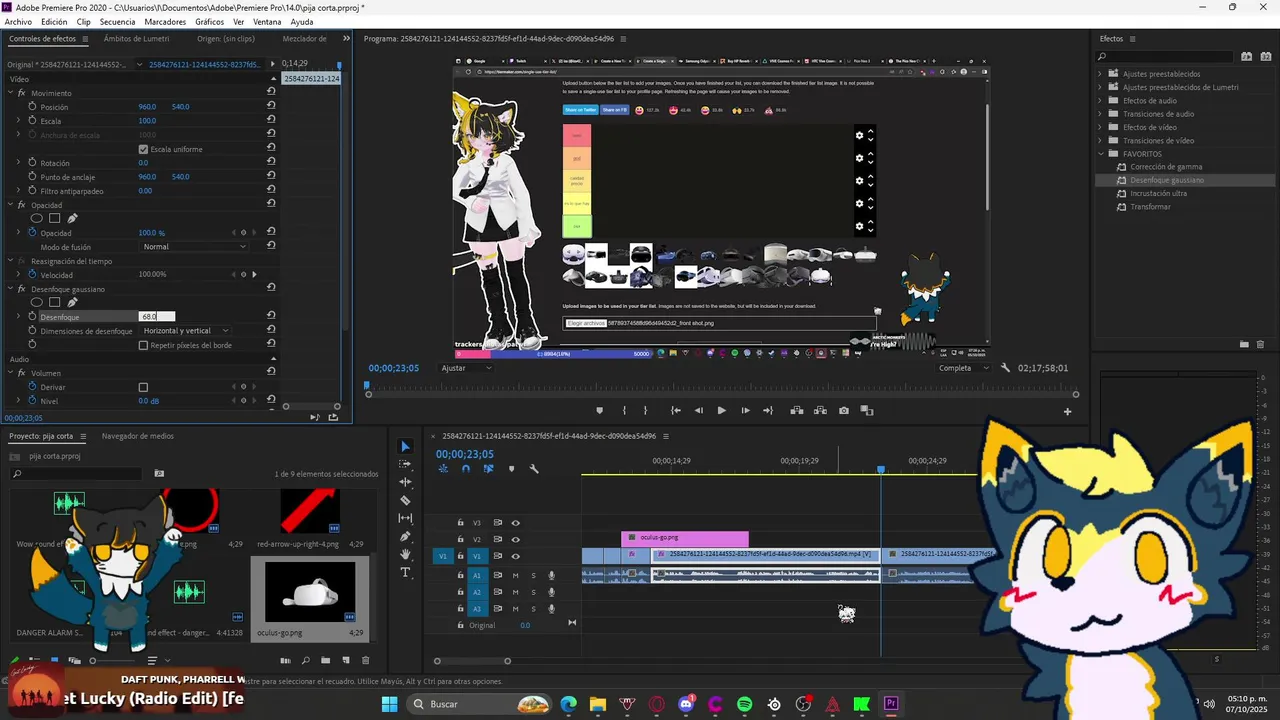1280x720 pixels.
Task: Expand the Escala property
Action: click(x=18, y=121)
